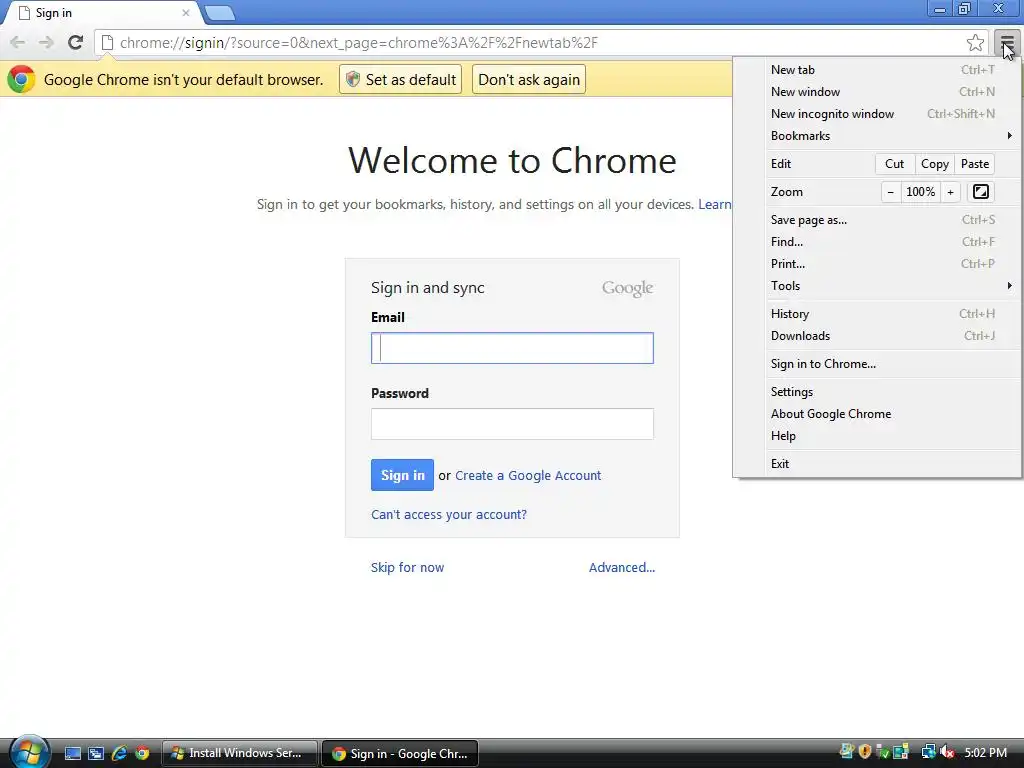Screen dimensions: 1024x768
Task: Click the security shield tray icon
Action: (x=865, y=752)
